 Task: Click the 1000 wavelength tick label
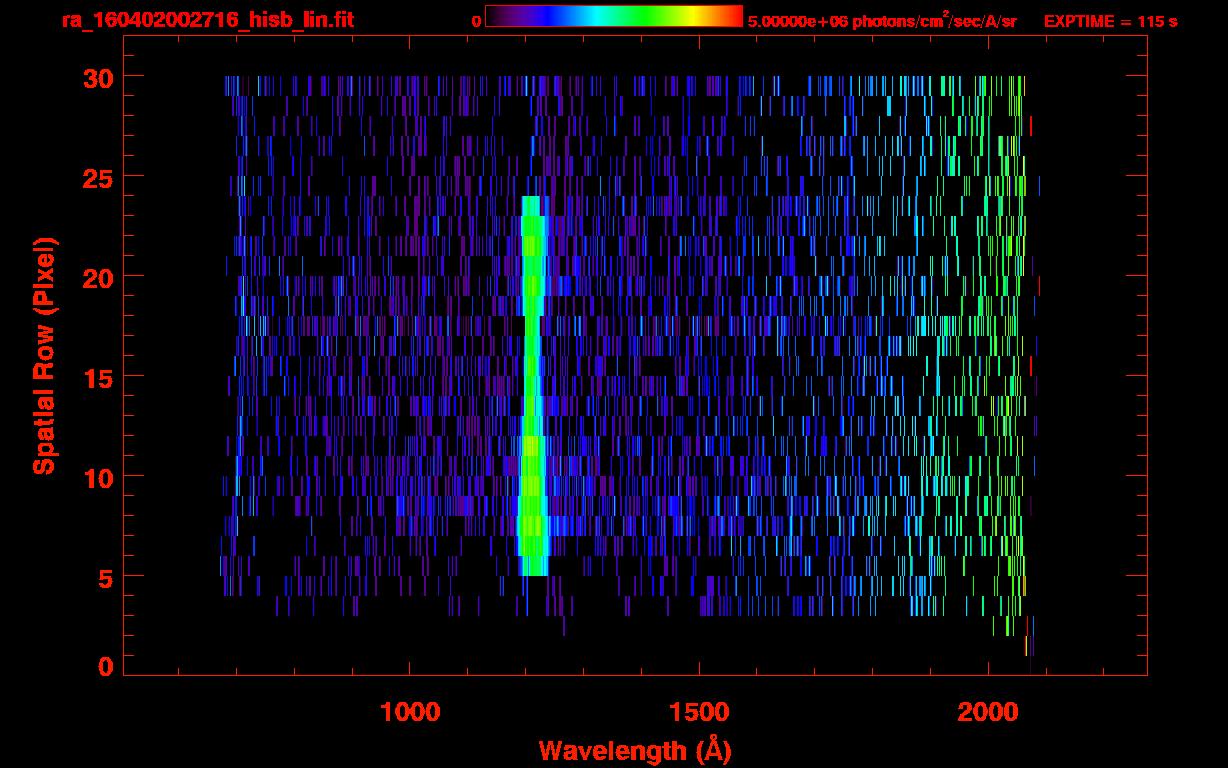410,712
